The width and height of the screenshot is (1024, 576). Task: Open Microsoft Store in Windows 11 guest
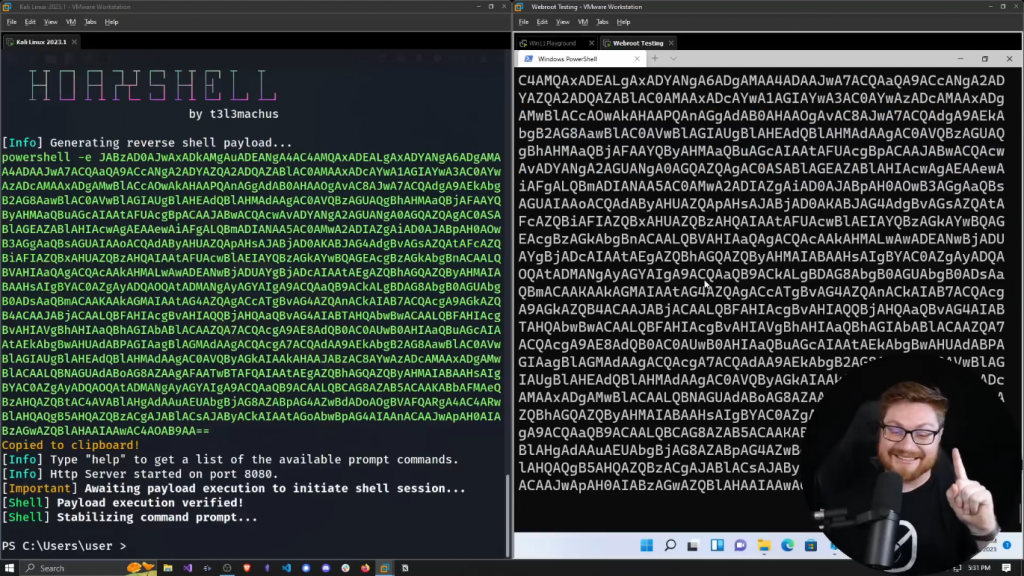click(x=810, y=545)
